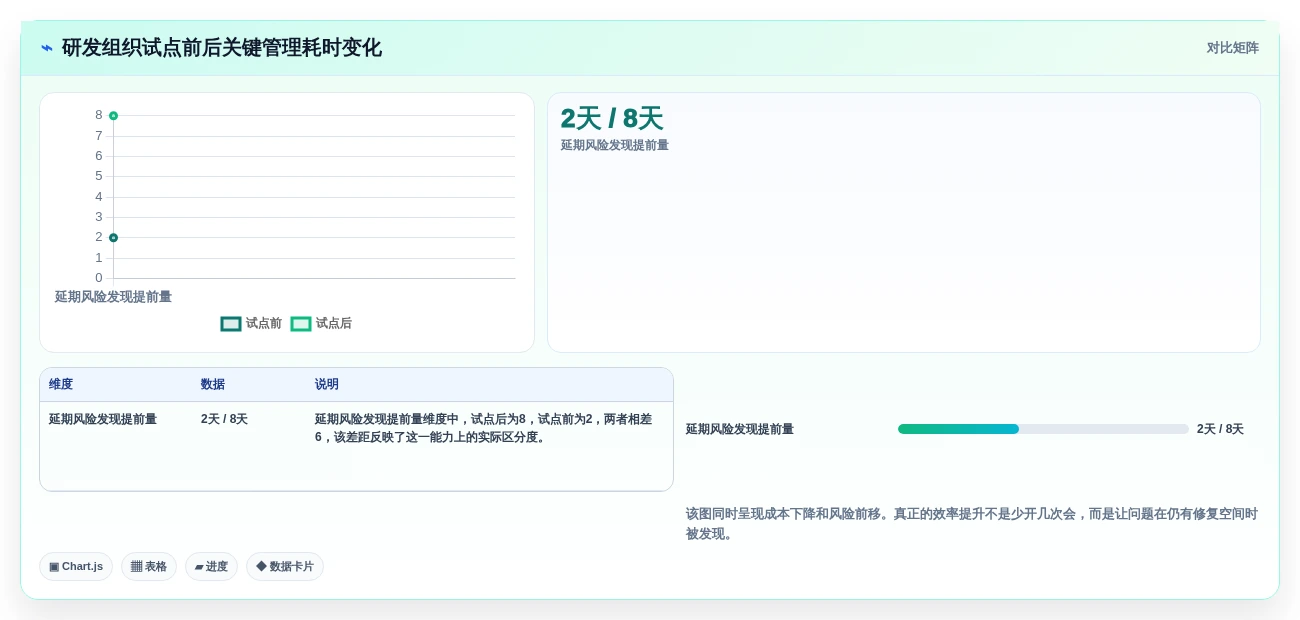Image resolution: width=1300 pixels, height=620 pixels.
Task: Click the 延期风险发现提前量 table row label
Action: [x=103, y=420]
